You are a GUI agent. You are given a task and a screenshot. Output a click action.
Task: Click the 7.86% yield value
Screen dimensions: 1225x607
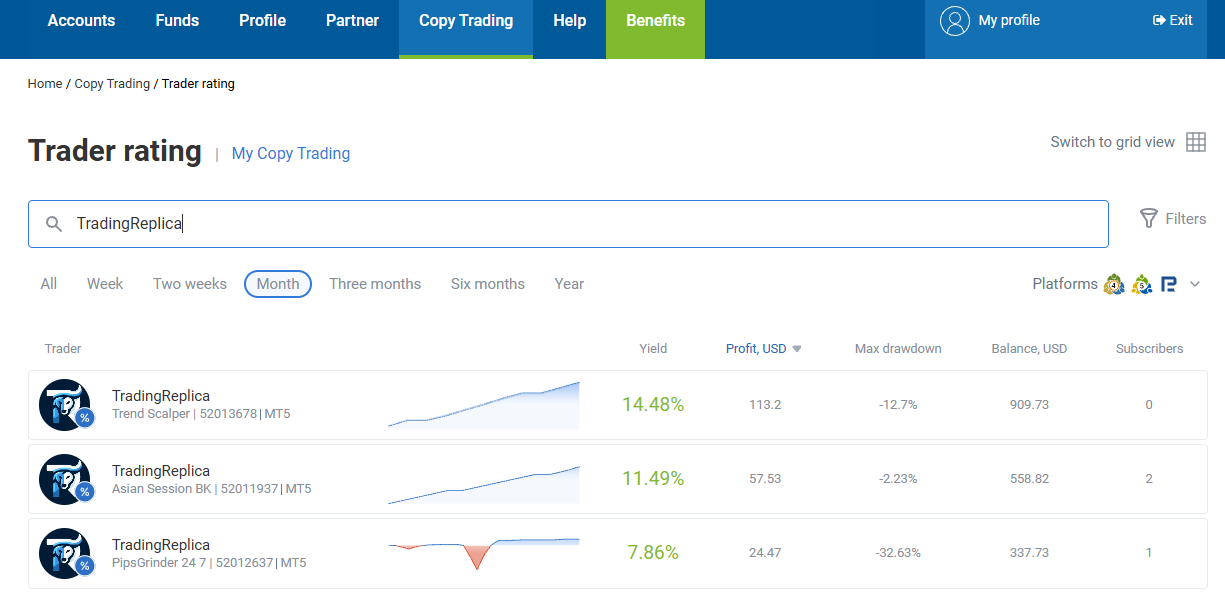tap(653, 553)
